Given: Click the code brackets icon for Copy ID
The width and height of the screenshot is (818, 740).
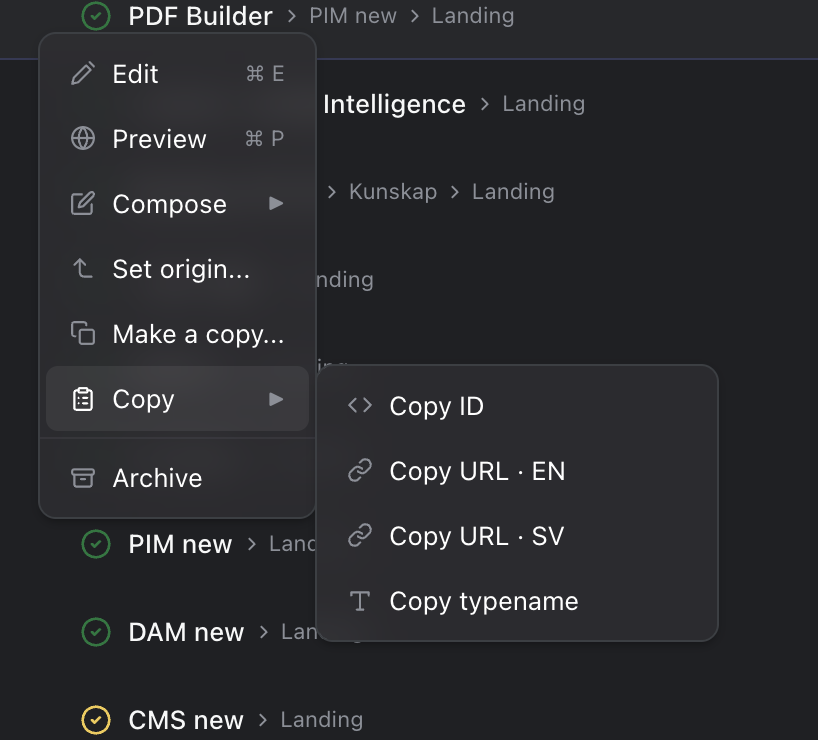Looking at the screenshot, I should point(360,405).
